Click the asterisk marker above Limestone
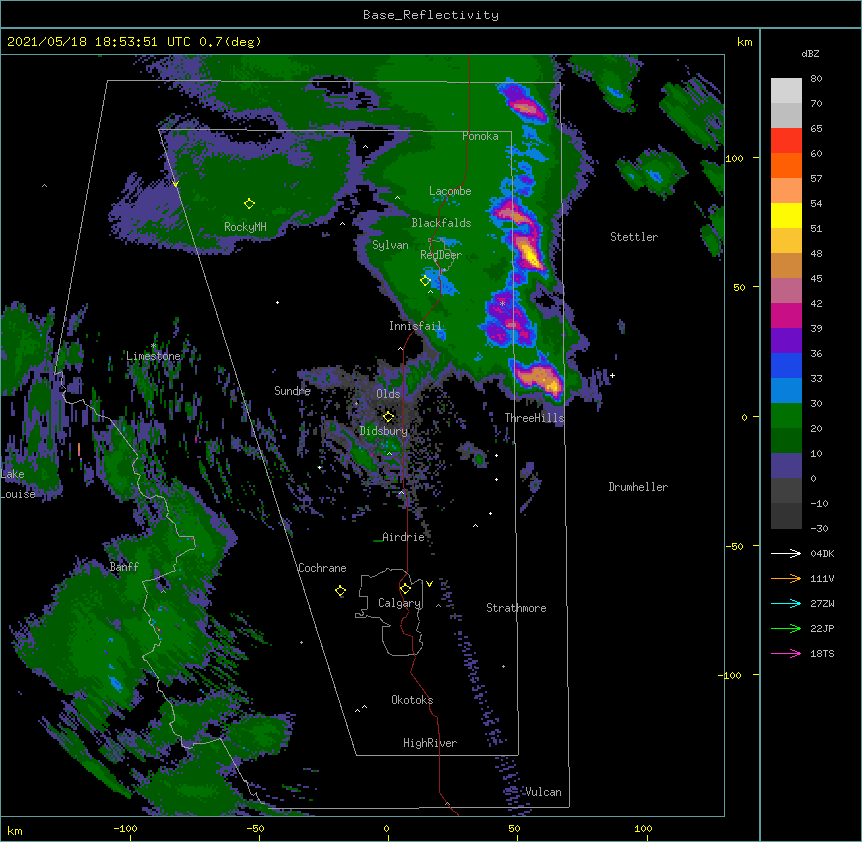Image resolution: width=862 pixels, height=842 pixels. pyautogui.click(x=153, y=346)
